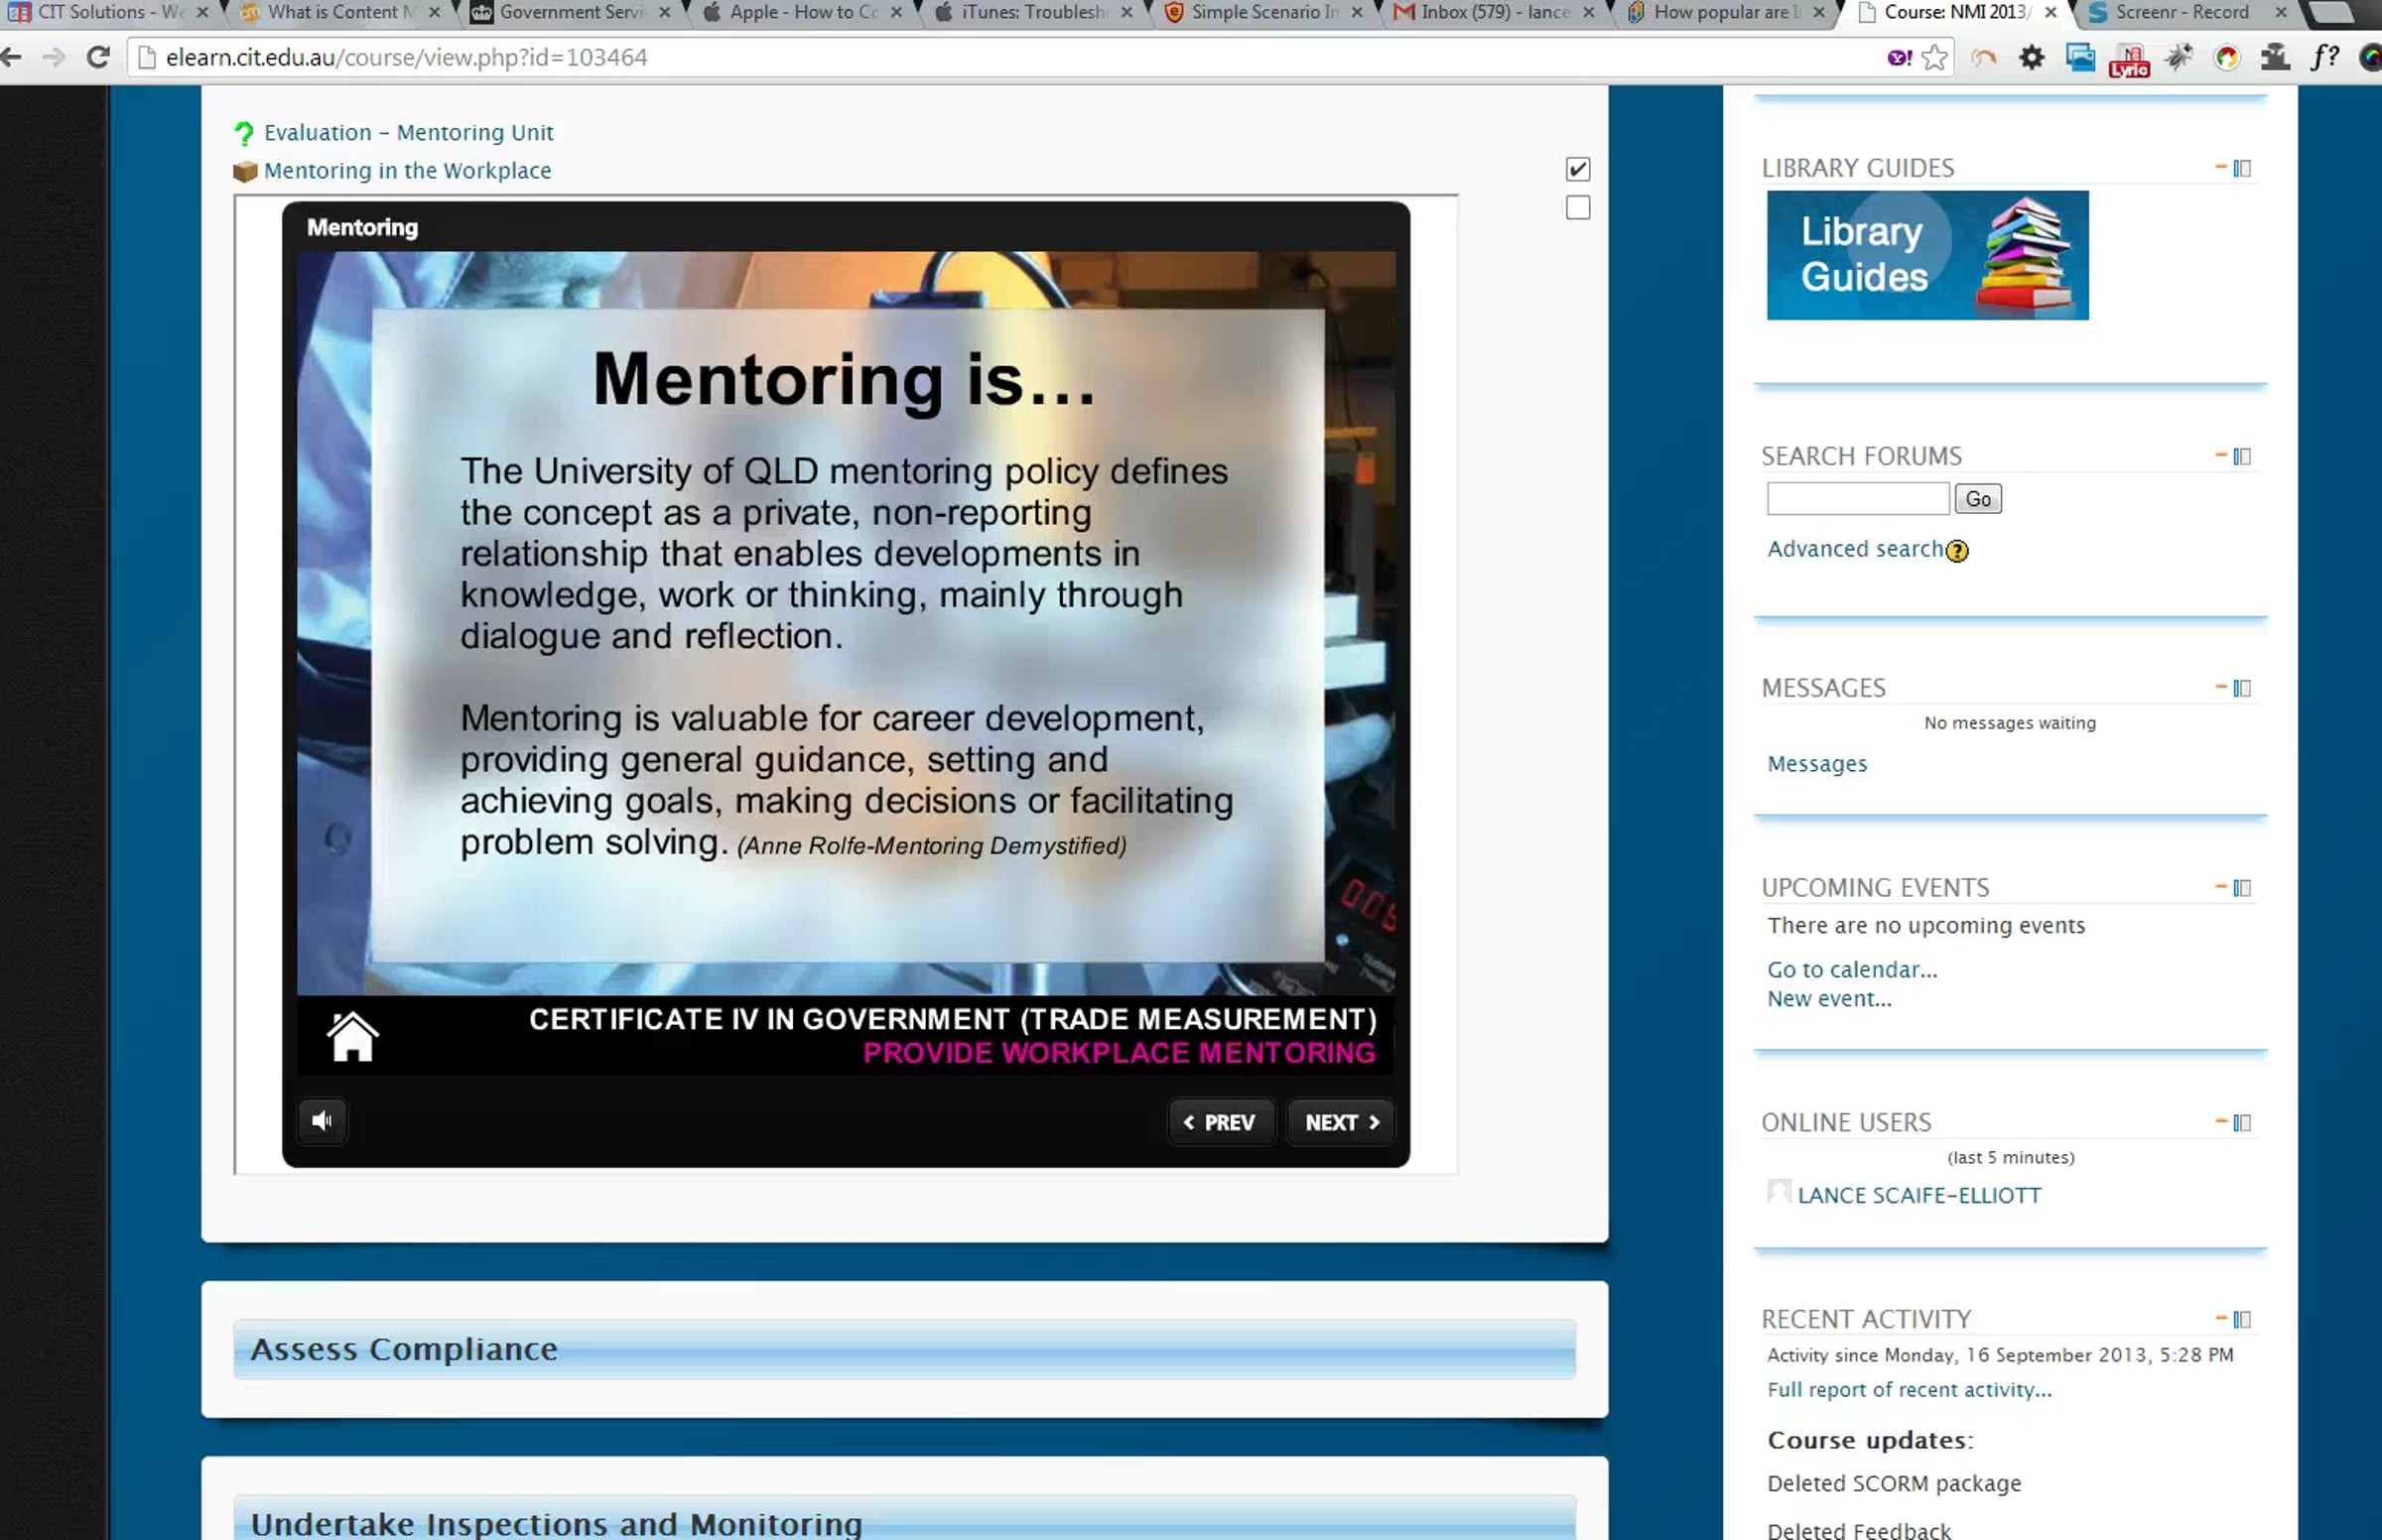This screenshot has height=1540, width=2382.
Task: Click the bookmark star in address bar
Action: click(x=1935, y=58)
